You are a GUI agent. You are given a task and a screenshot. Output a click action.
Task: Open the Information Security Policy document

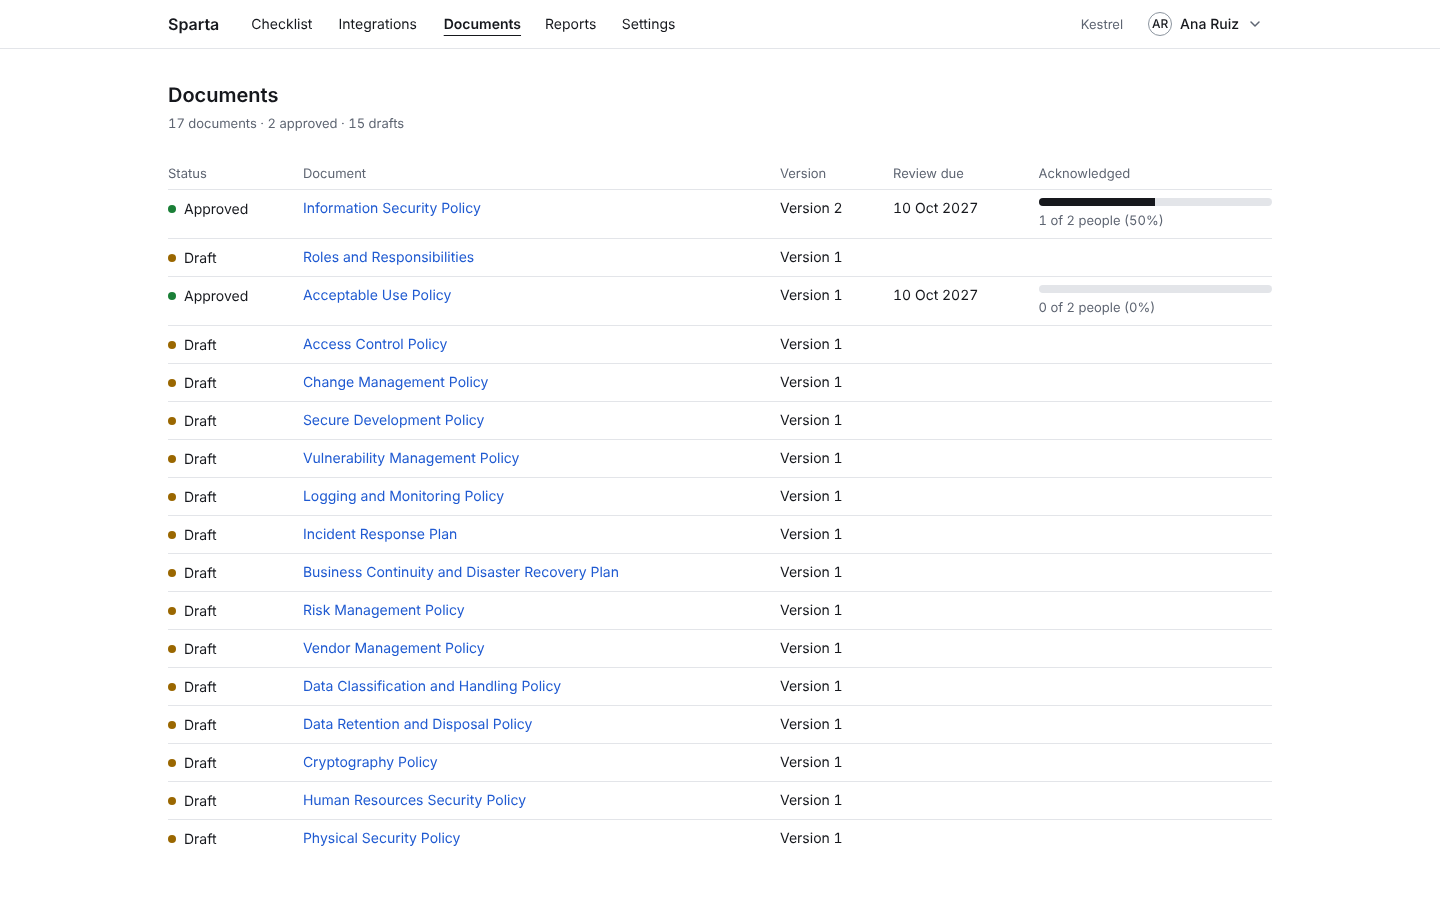point(391,208)
